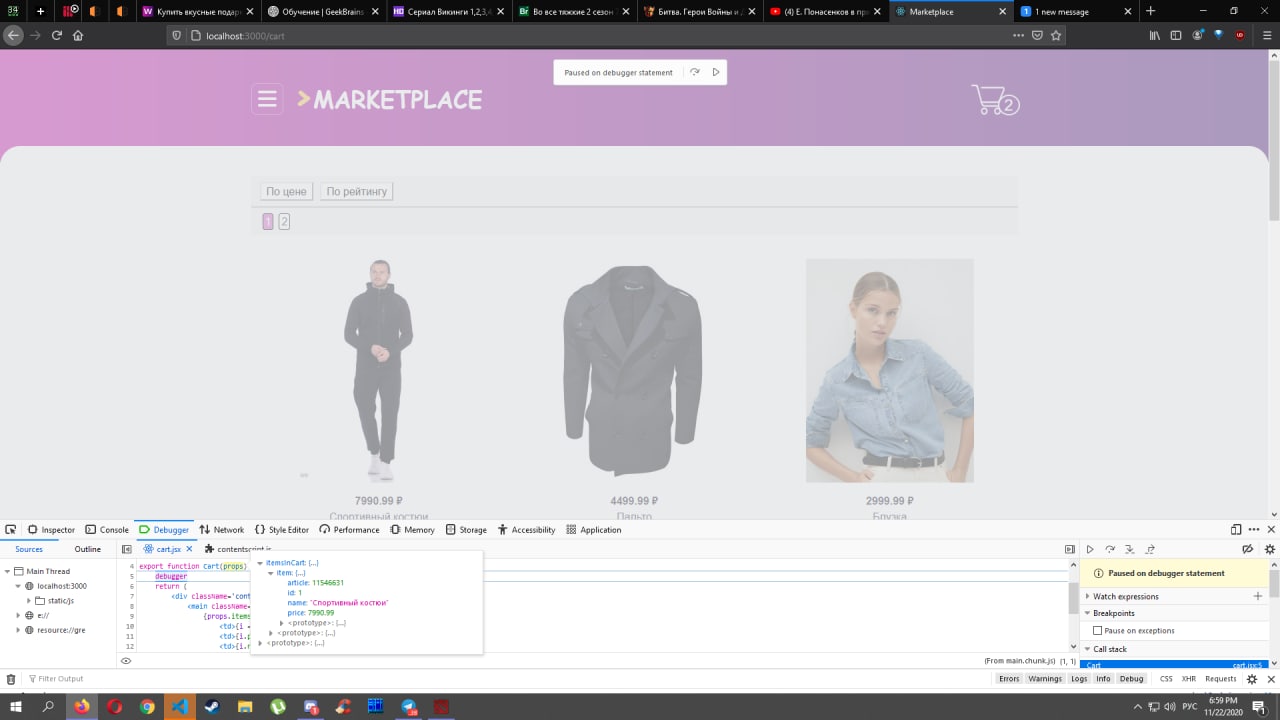This screenshot has height=720, width=1280.
Task: Click the browser home button
Action: (x=78, y=35)
